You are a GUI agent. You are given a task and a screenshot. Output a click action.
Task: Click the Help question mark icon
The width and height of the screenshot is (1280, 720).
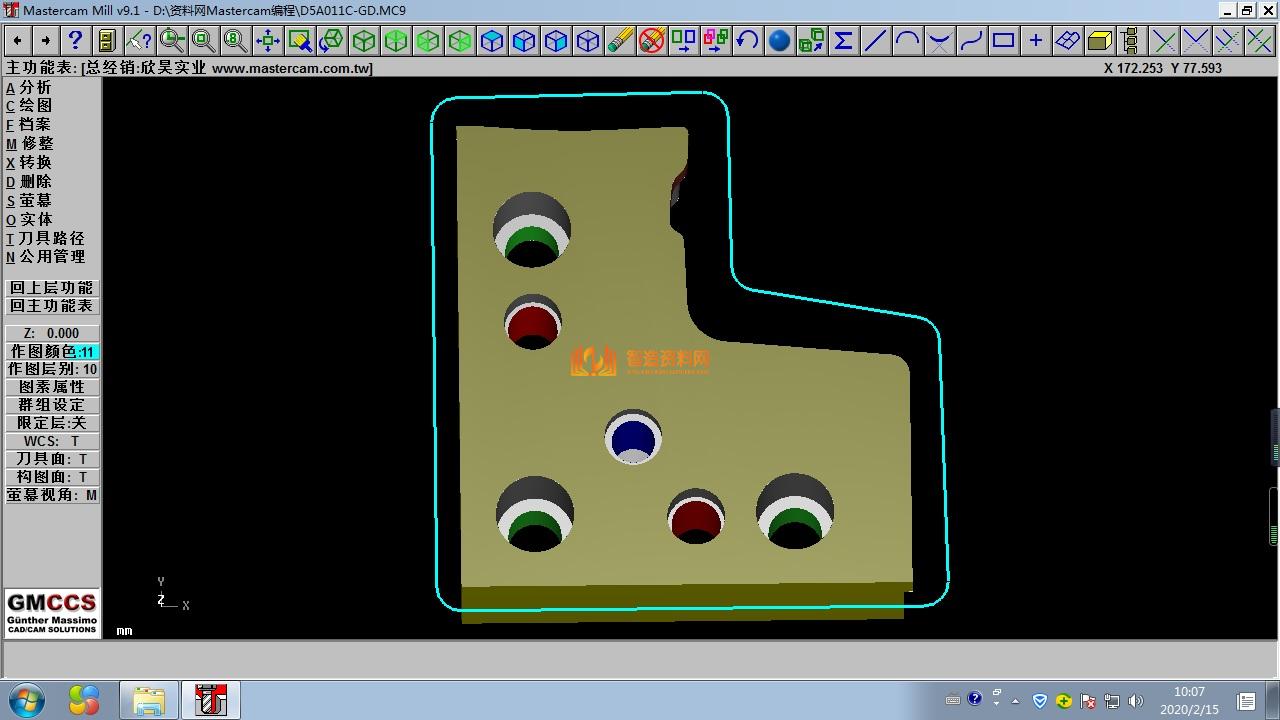pyautogui.click(x=75, y=40)
